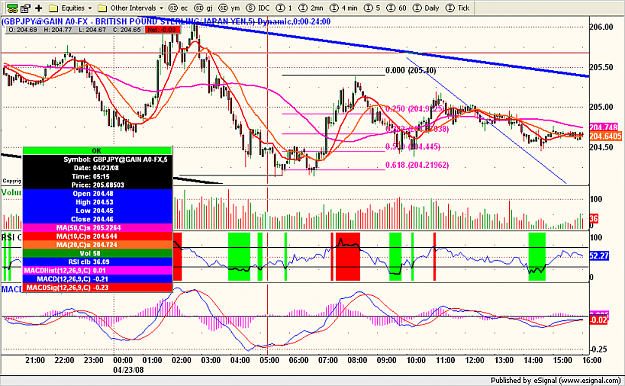This screenshot has height=386, width=625.
Task: Click the 0.618 (204.21962) Fibonacci label
Action: coord(417,165)
